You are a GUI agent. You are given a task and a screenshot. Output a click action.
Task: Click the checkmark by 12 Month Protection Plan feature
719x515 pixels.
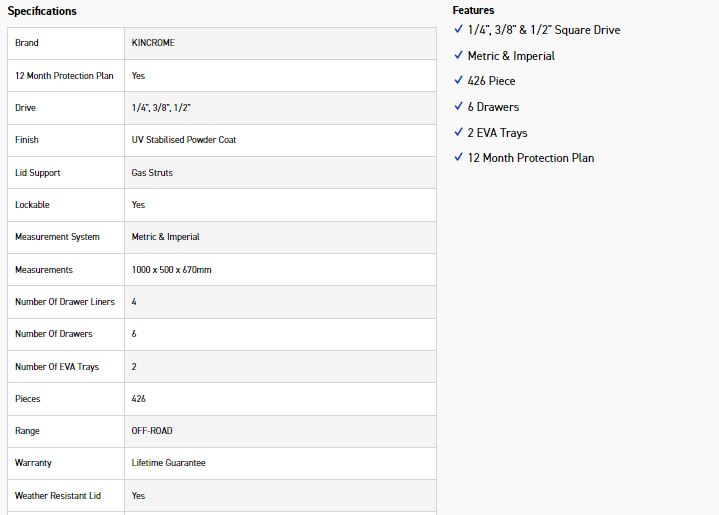tap(458, 158)
